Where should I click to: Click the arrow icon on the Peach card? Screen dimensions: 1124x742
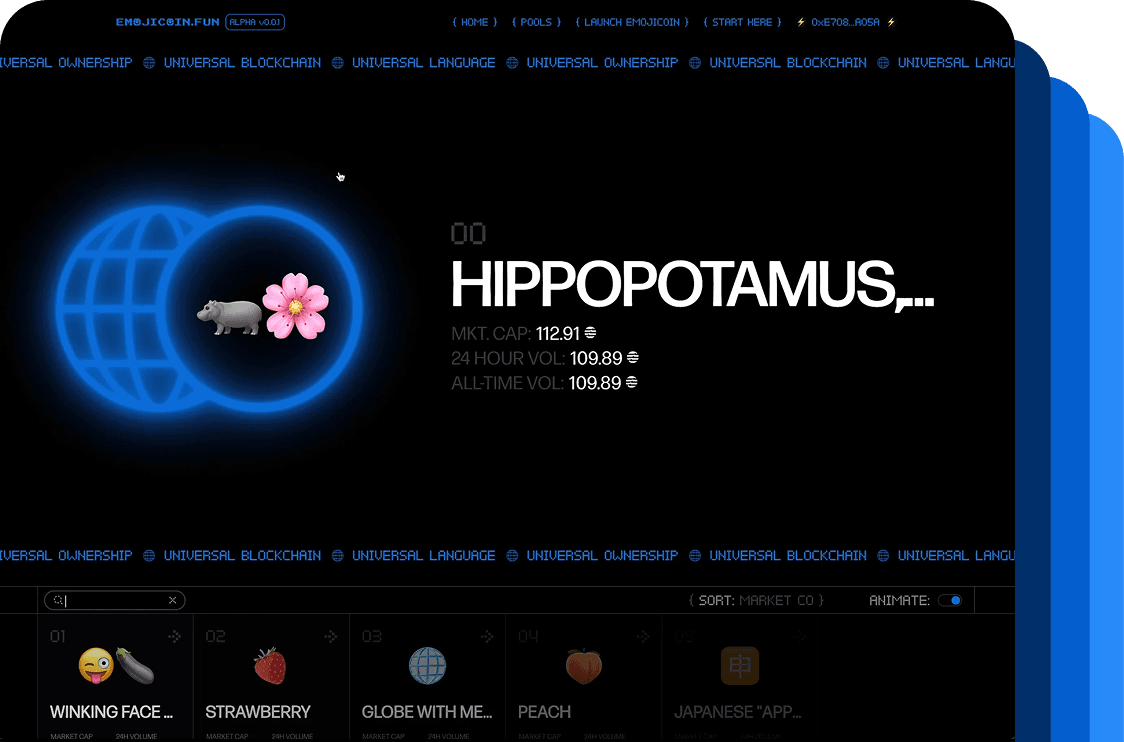pyautogui.click(x=643, y=636)
